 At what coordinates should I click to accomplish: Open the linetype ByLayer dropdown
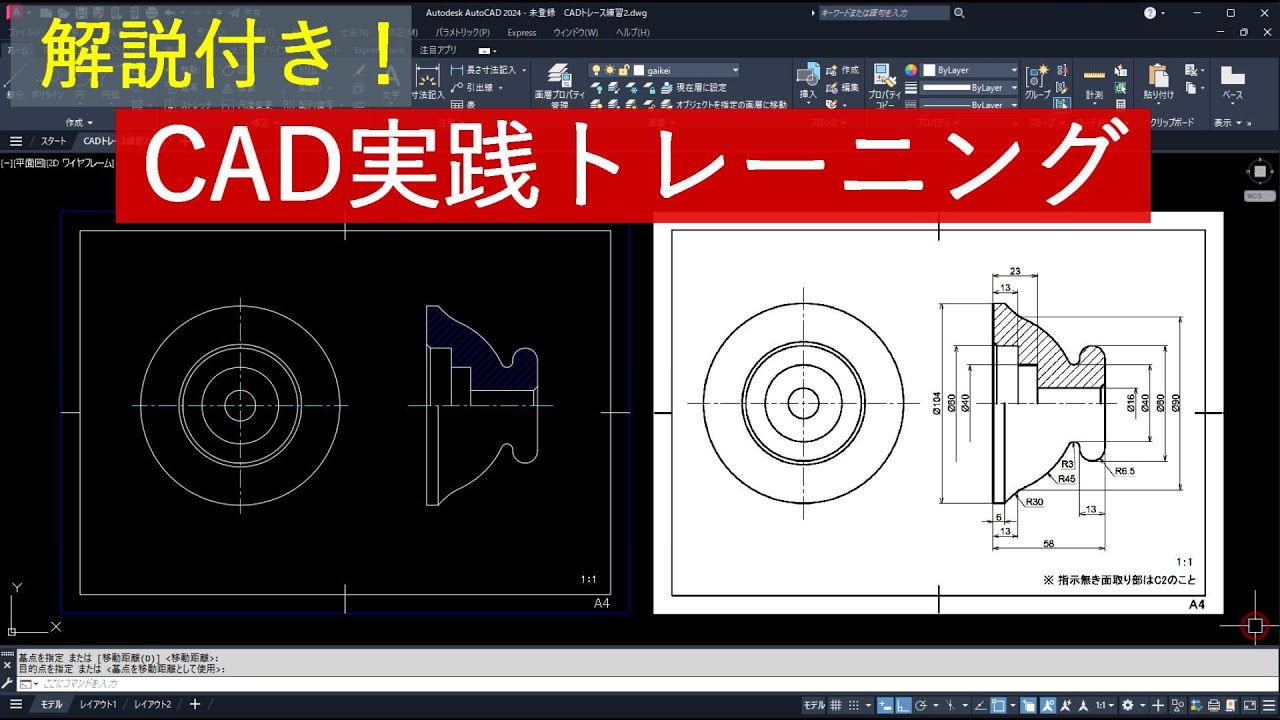[970, 104]
